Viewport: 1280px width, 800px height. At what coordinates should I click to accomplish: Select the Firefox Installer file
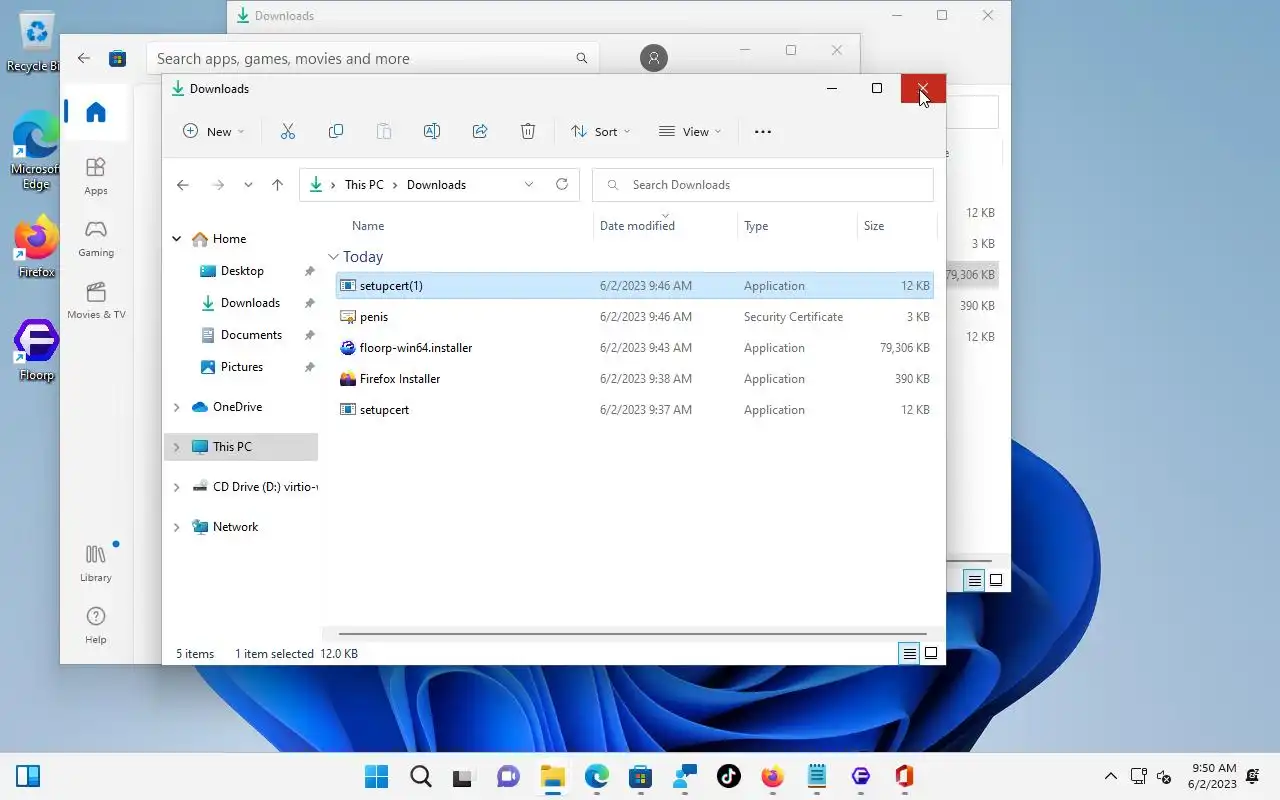tap(635, 379)
